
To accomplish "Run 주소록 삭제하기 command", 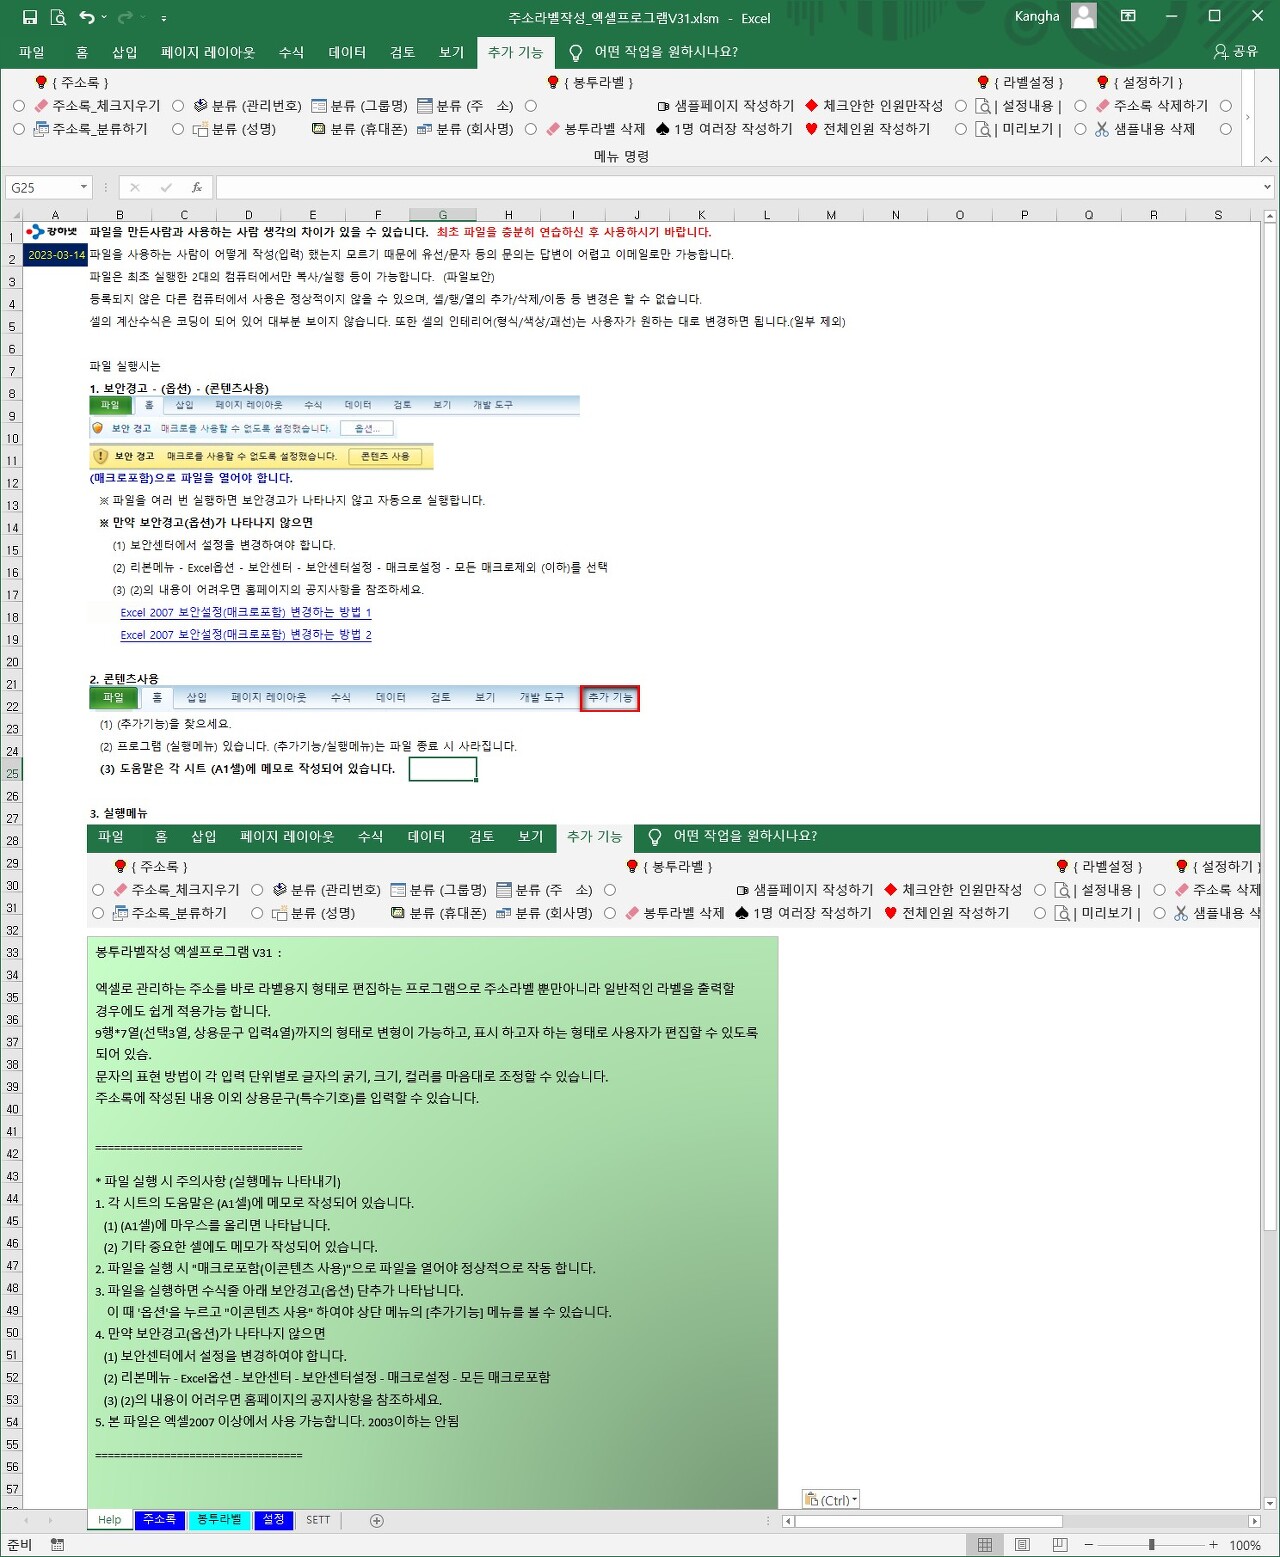I will coord(1151,105).
